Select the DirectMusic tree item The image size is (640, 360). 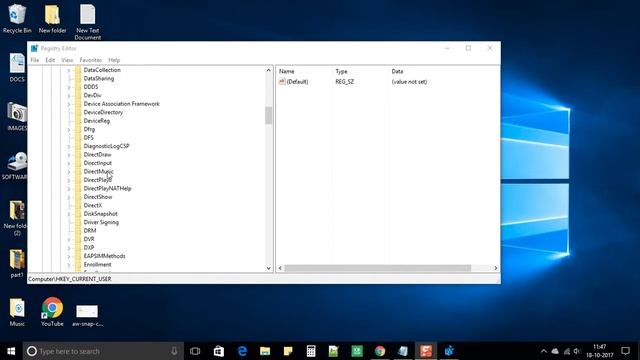pyautogui.click(x=99, y=171)
